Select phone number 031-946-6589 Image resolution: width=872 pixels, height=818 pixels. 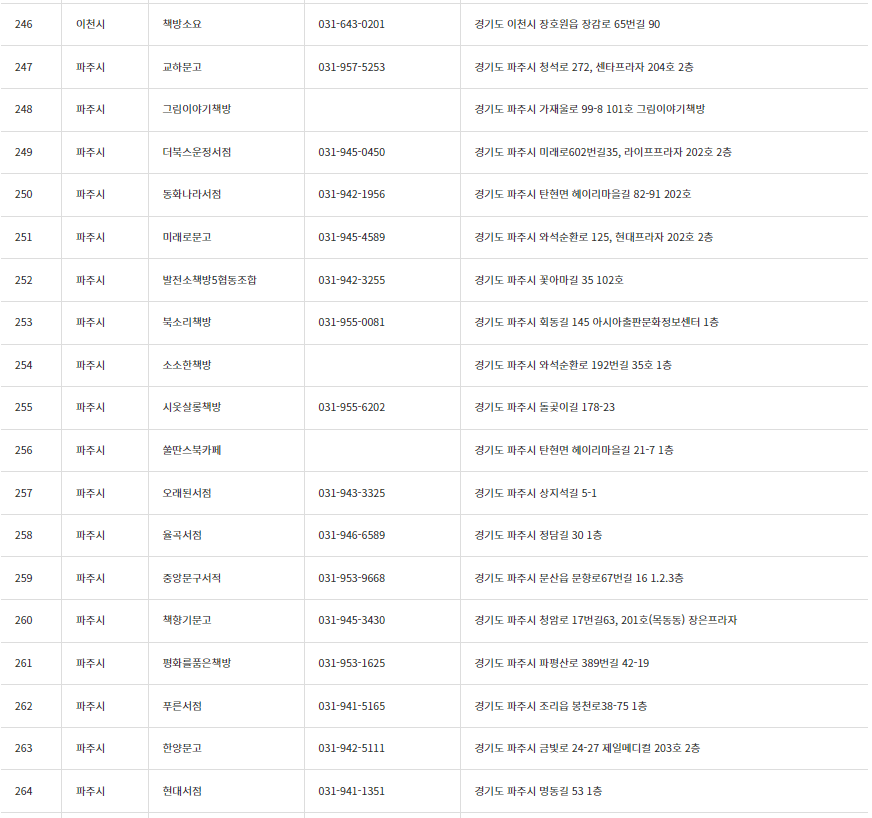351,536
